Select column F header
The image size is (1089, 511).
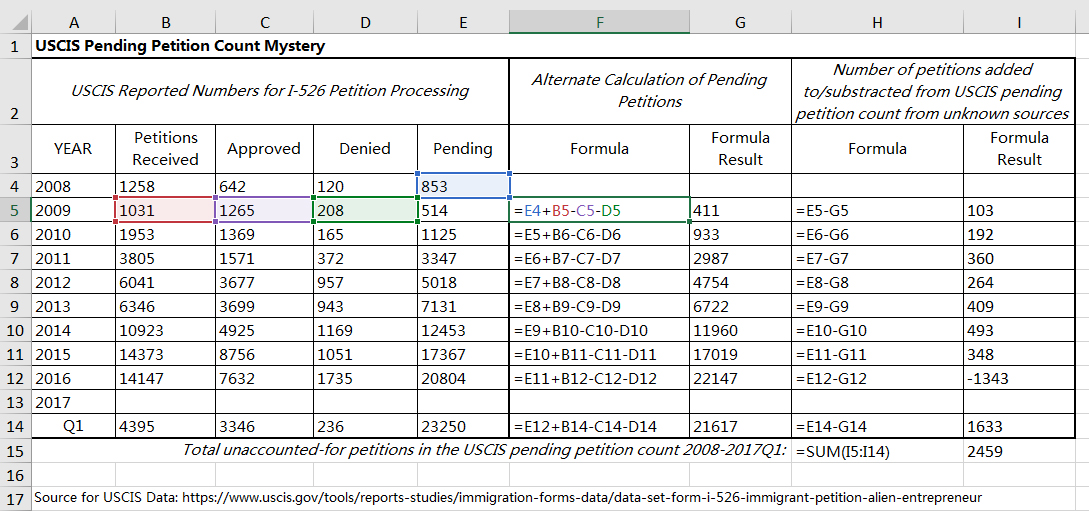click(599, 22)
